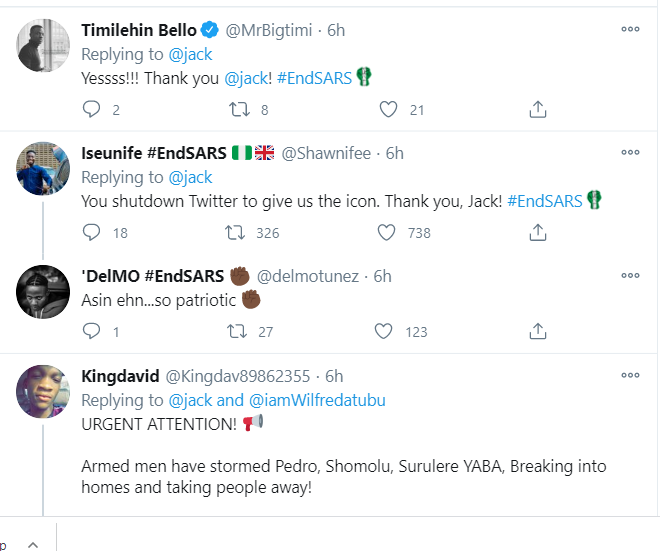Open Kingdavid's profile picture
Image resolution: width=660 pixels, height=551 pixels.
click(42, 392)
